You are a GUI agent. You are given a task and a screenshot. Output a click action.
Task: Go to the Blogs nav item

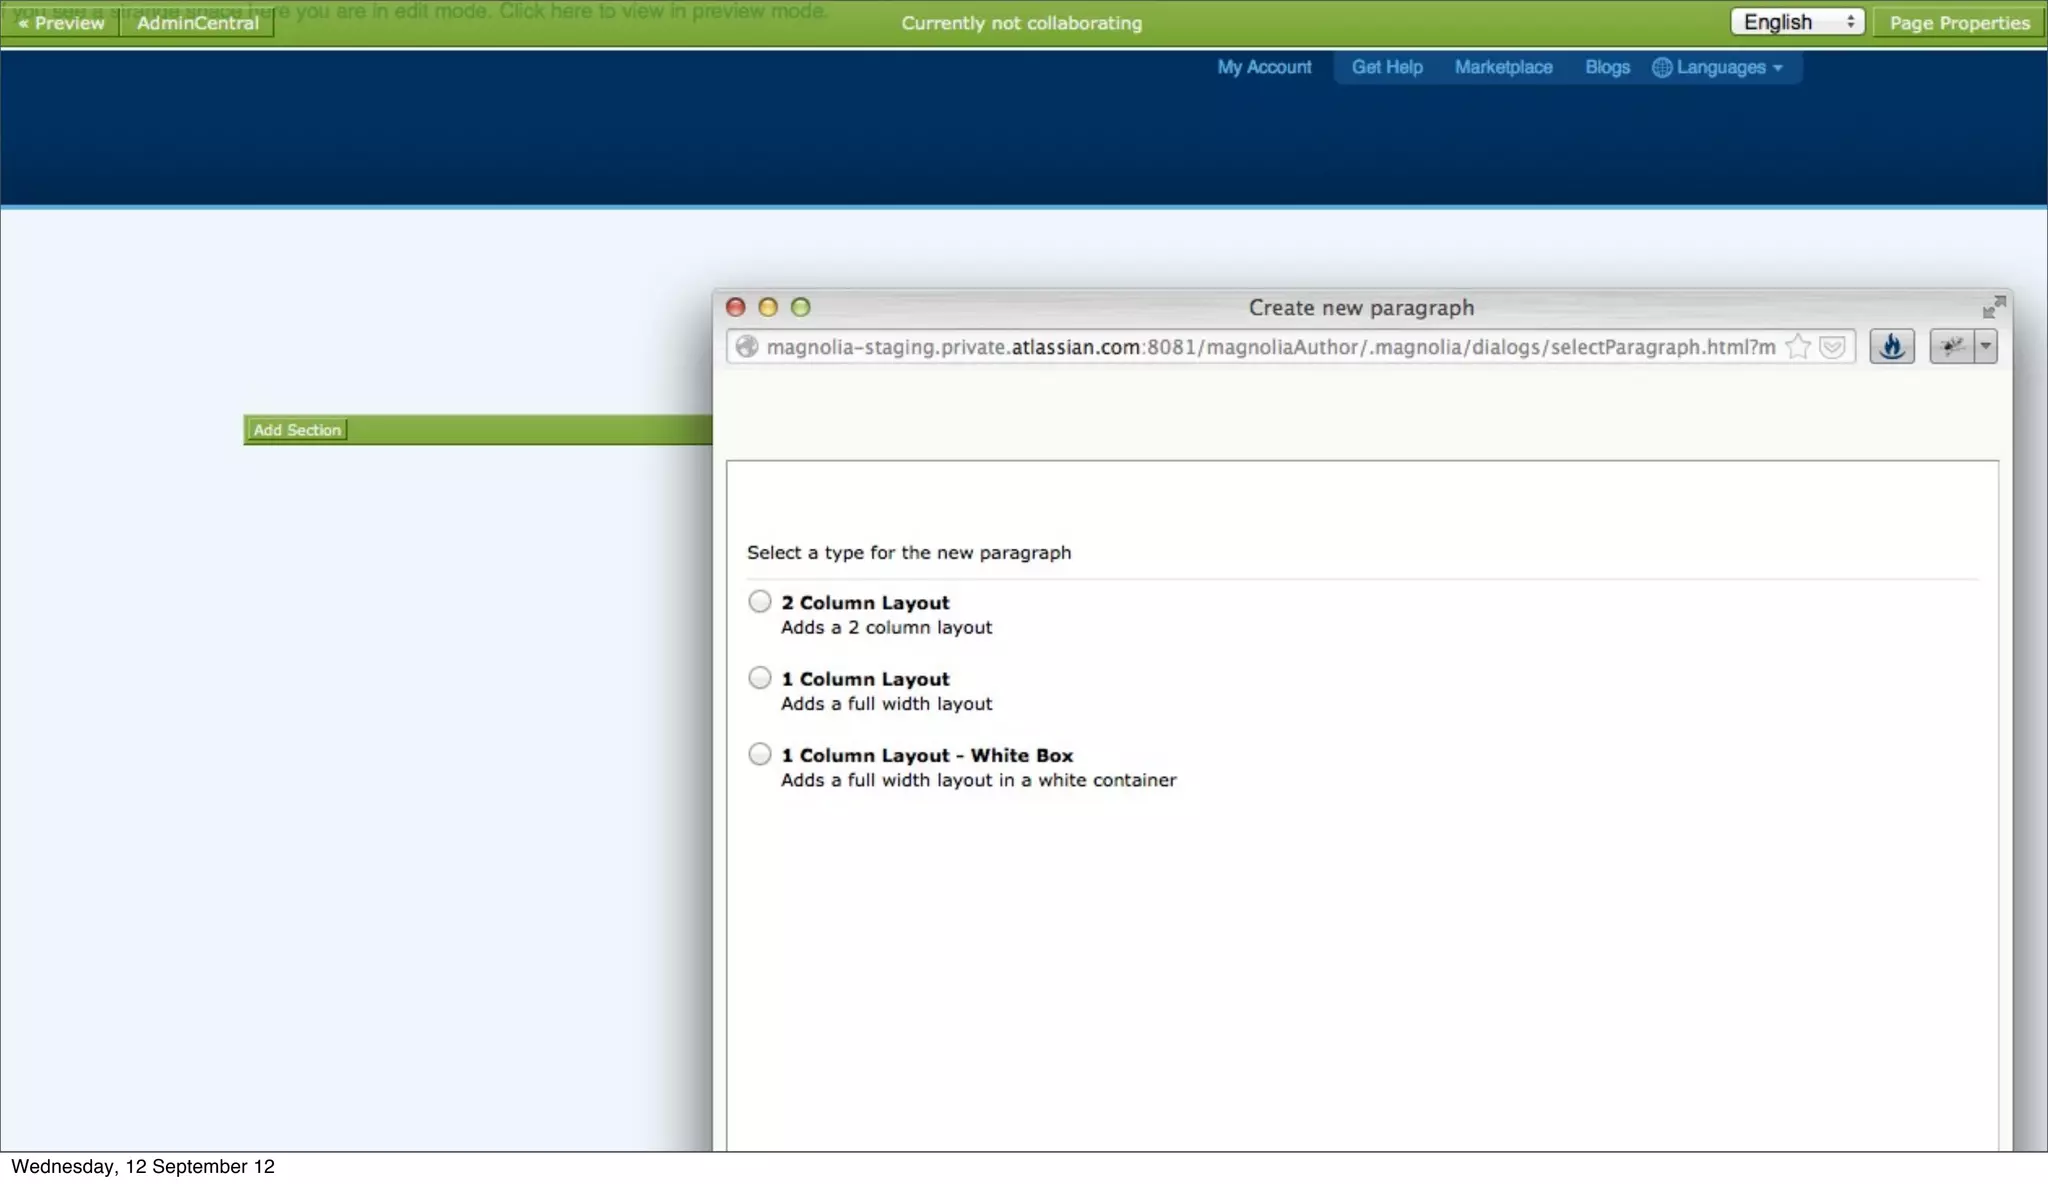click(1607, 67)
